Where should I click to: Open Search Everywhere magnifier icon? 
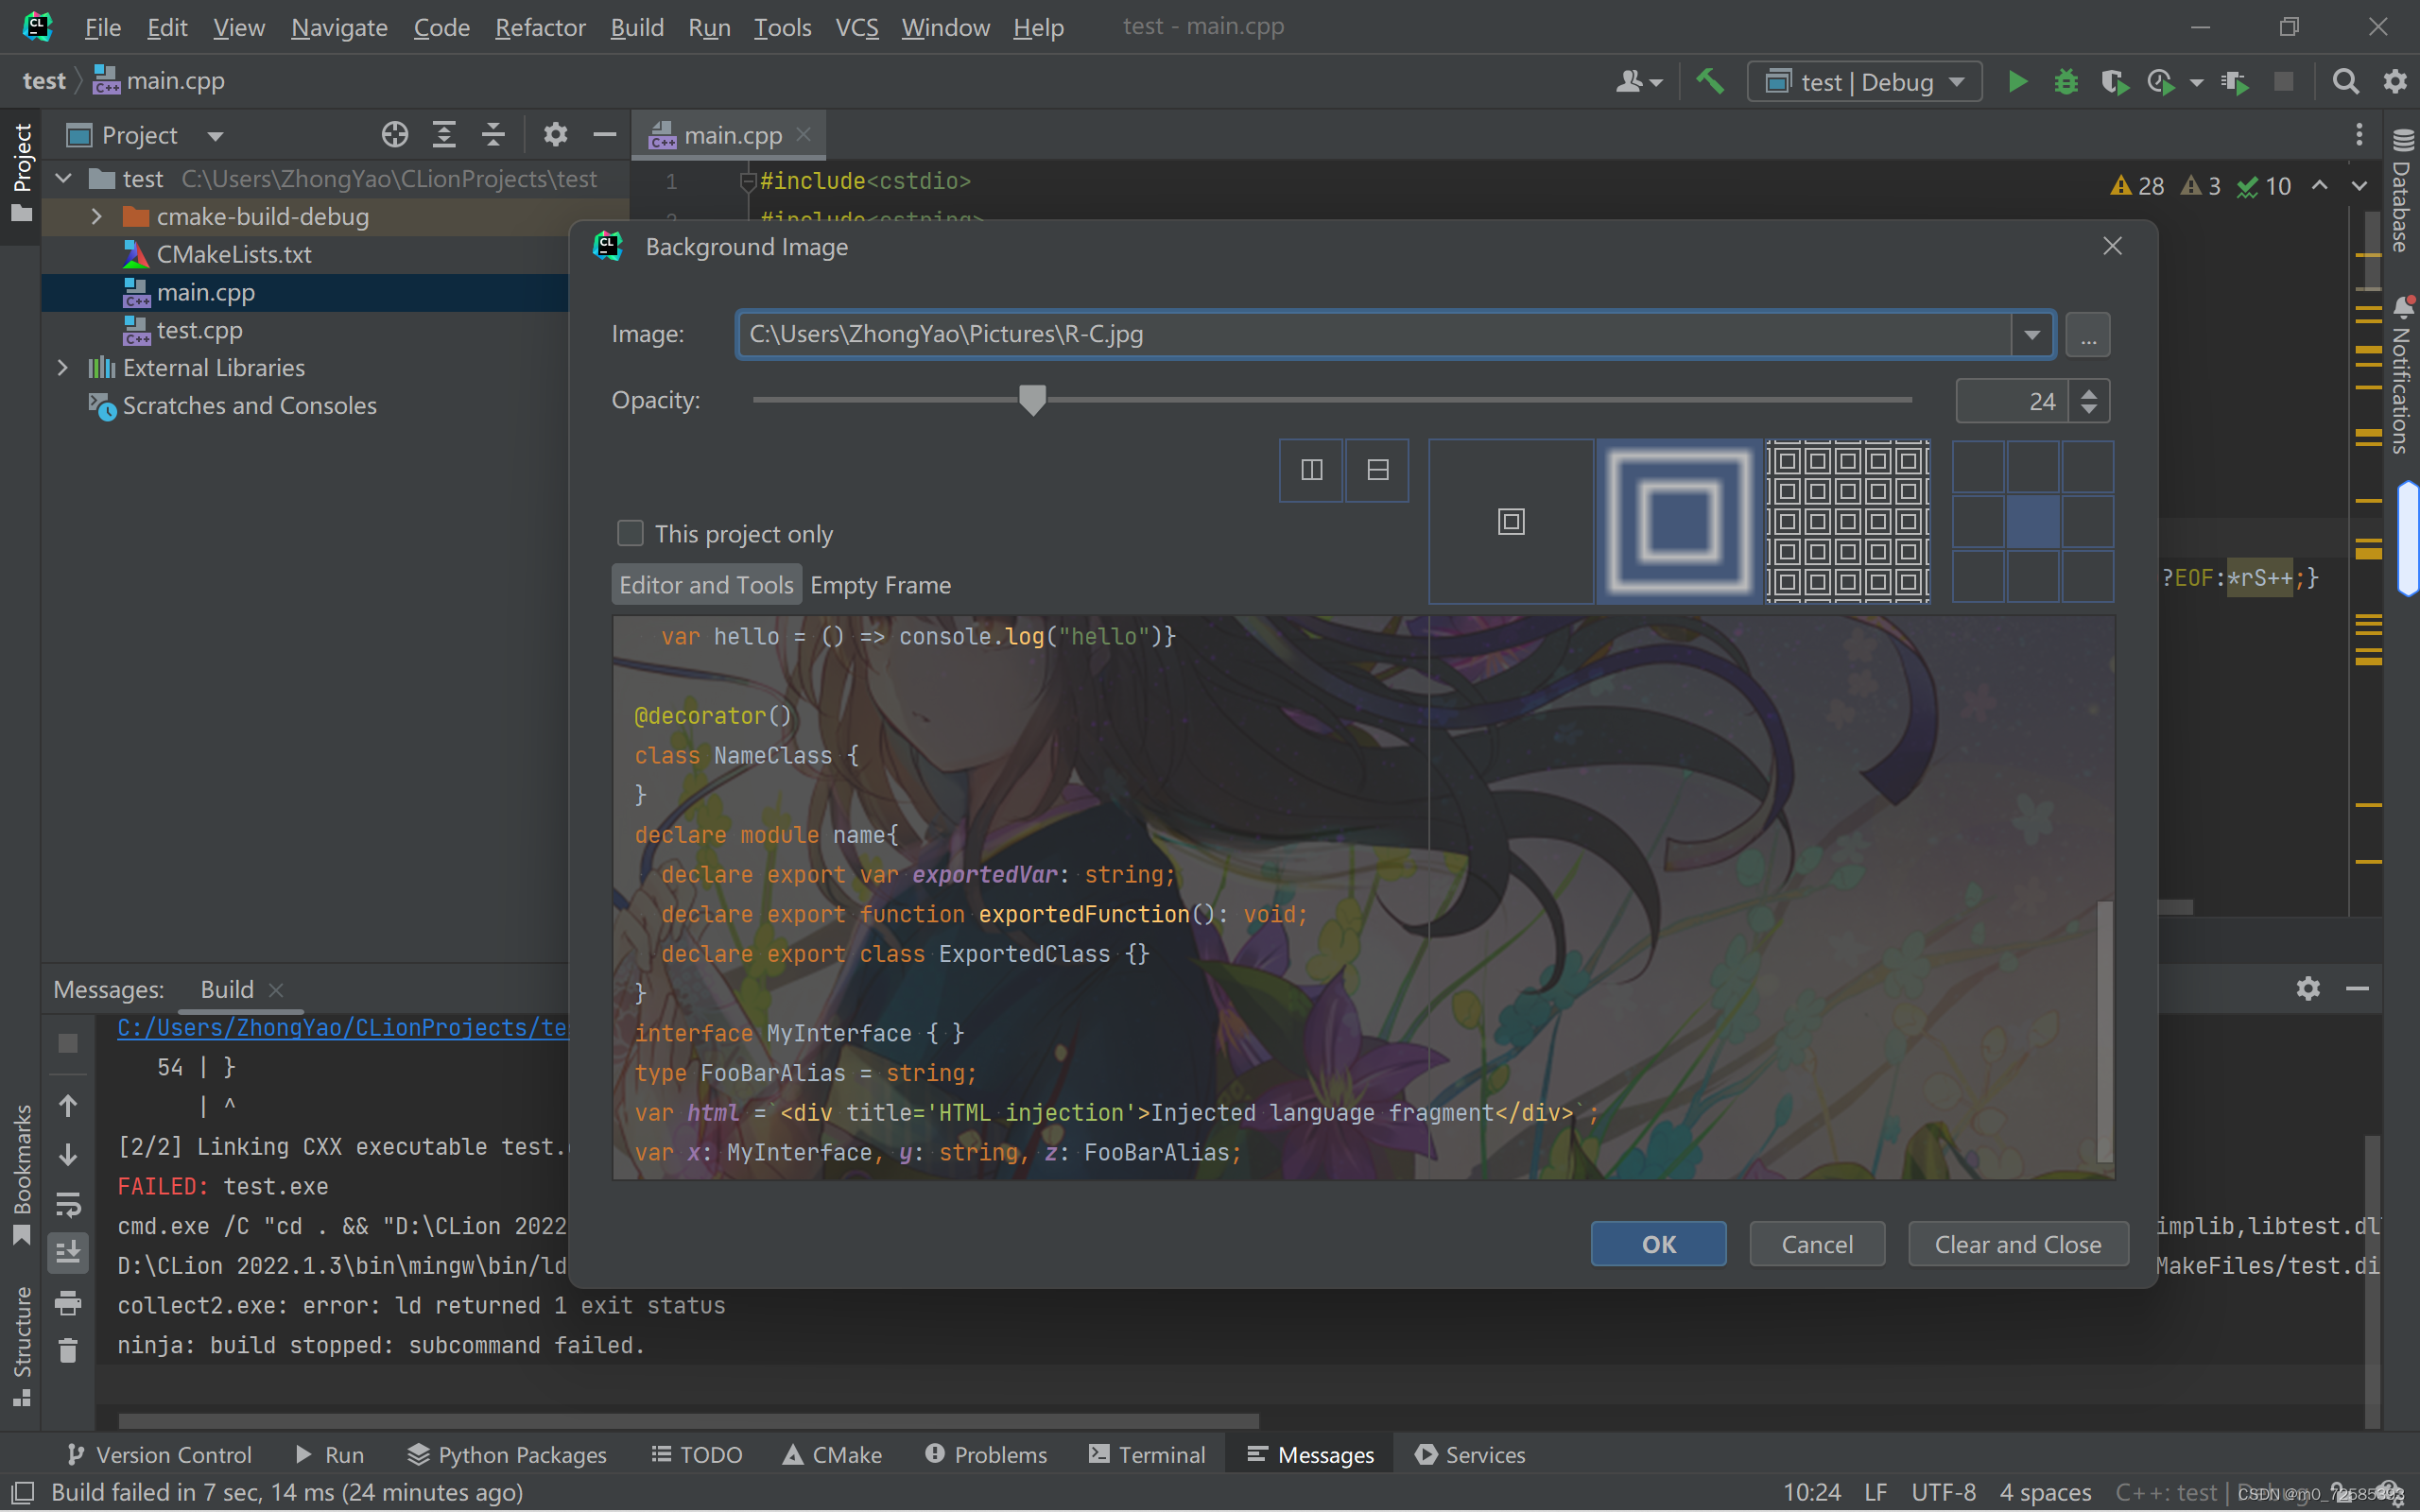pyautogui.click(x=2345, y=82)
